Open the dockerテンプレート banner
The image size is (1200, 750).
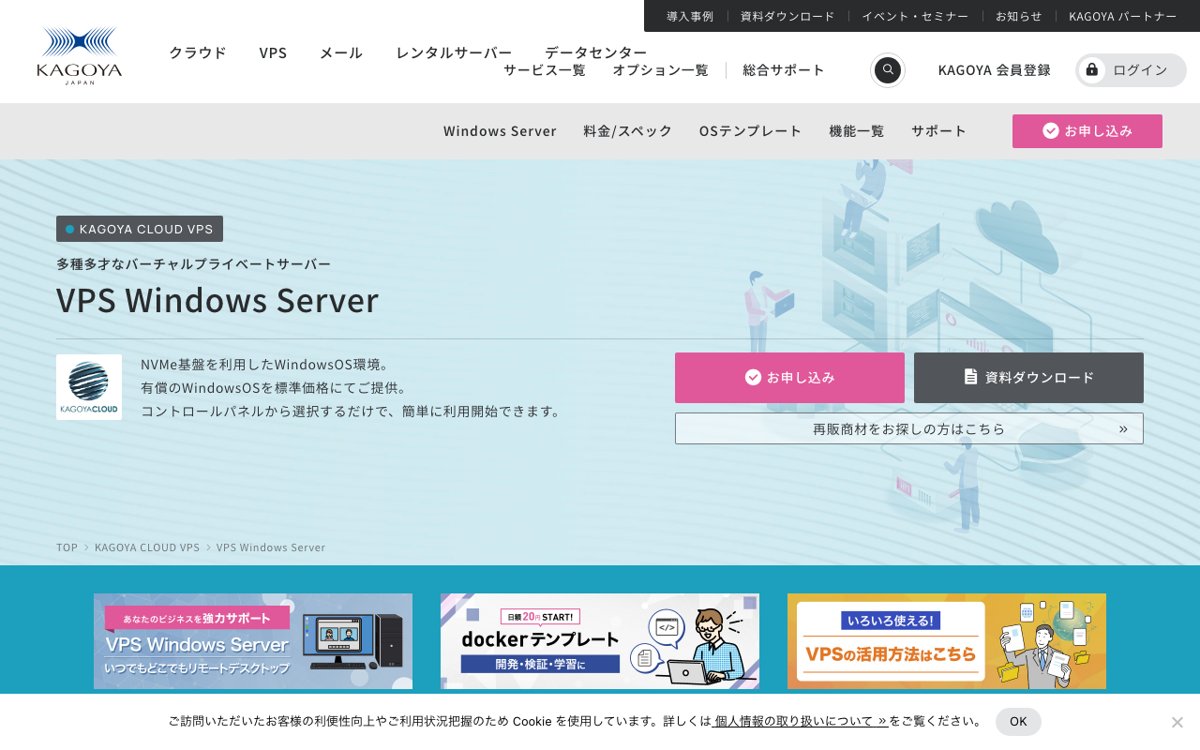tap(600, 641)
